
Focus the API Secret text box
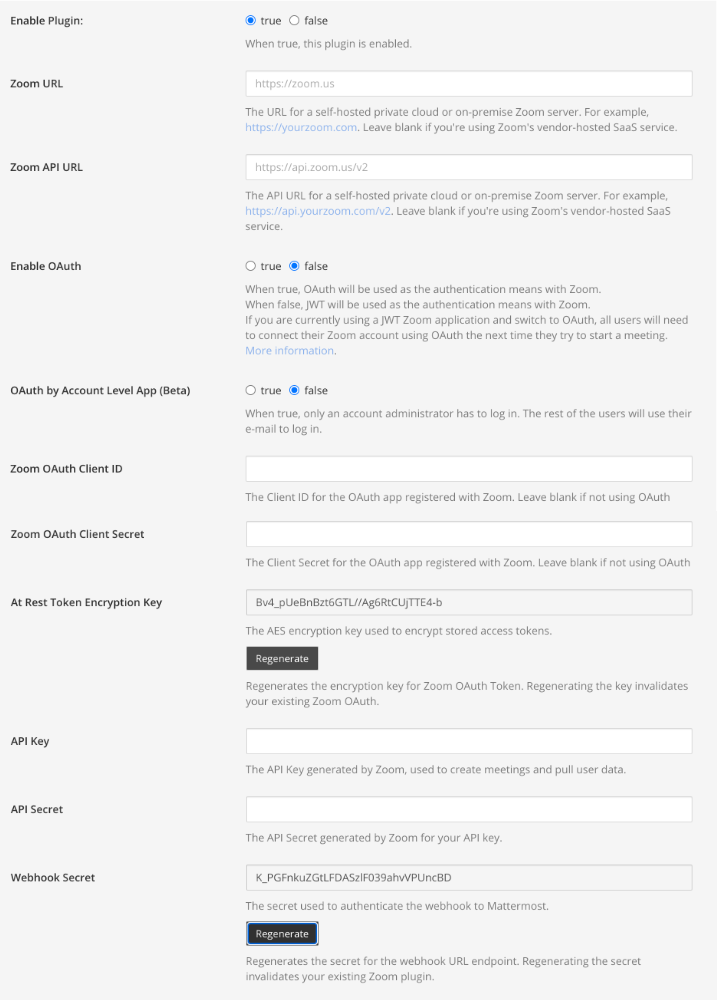468,809
